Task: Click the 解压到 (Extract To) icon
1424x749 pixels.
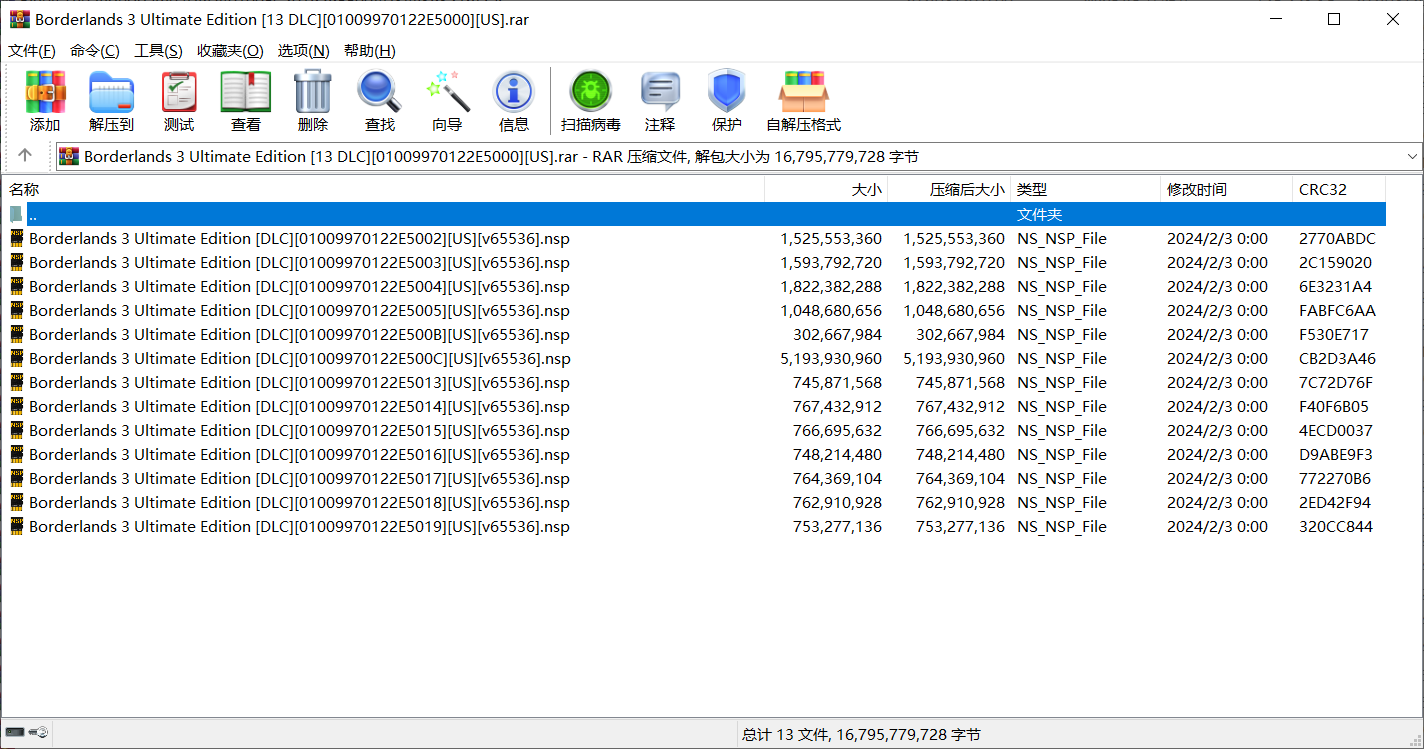Action: 111,92
